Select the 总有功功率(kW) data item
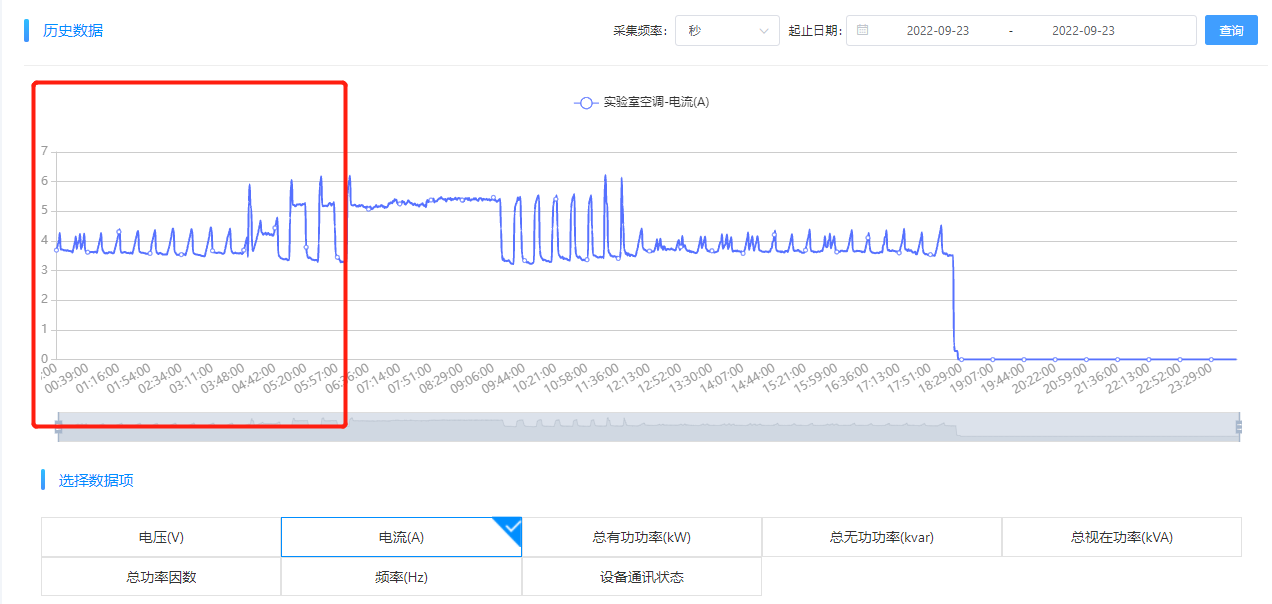 [641, 537]
